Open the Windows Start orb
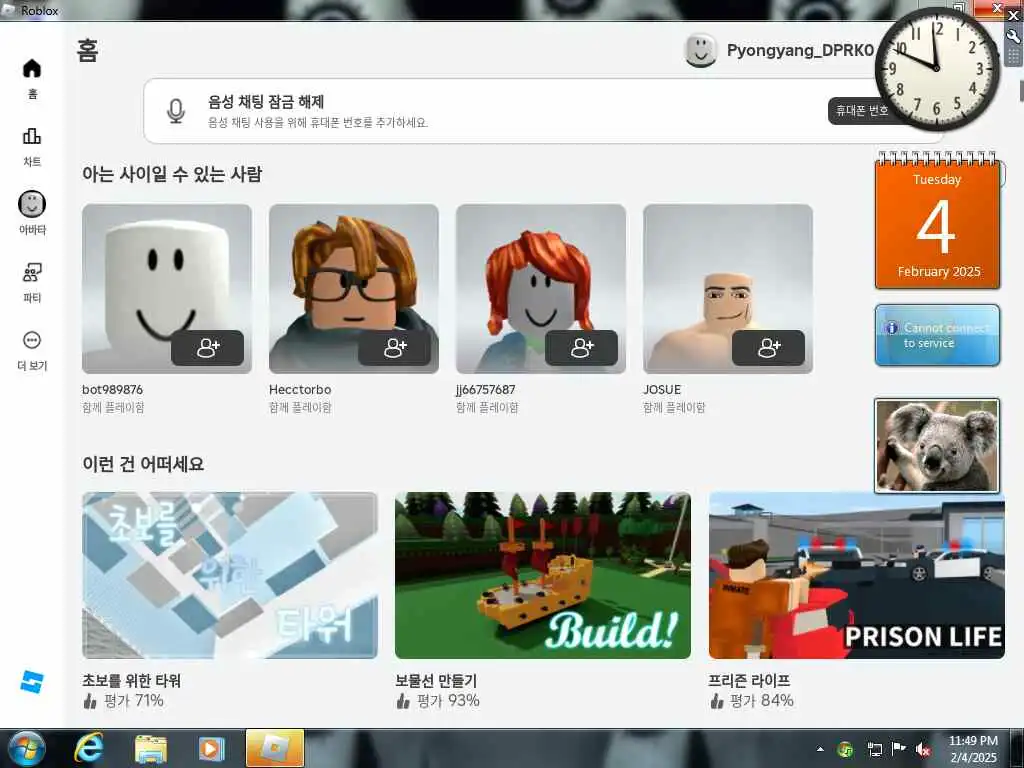The height and width of the screenshot is (768, 1024). (x=26, y=748)
